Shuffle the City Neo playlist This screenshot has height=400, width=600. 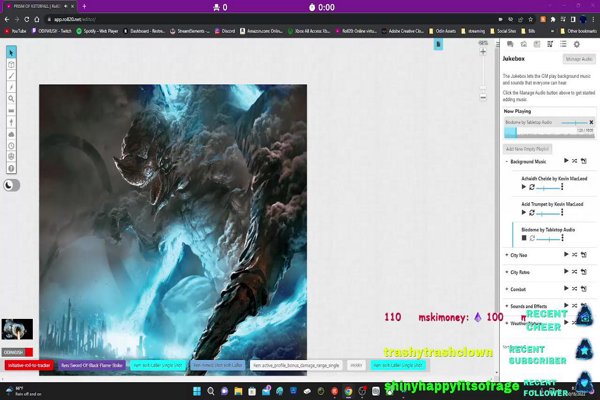(x=575, y=255)
